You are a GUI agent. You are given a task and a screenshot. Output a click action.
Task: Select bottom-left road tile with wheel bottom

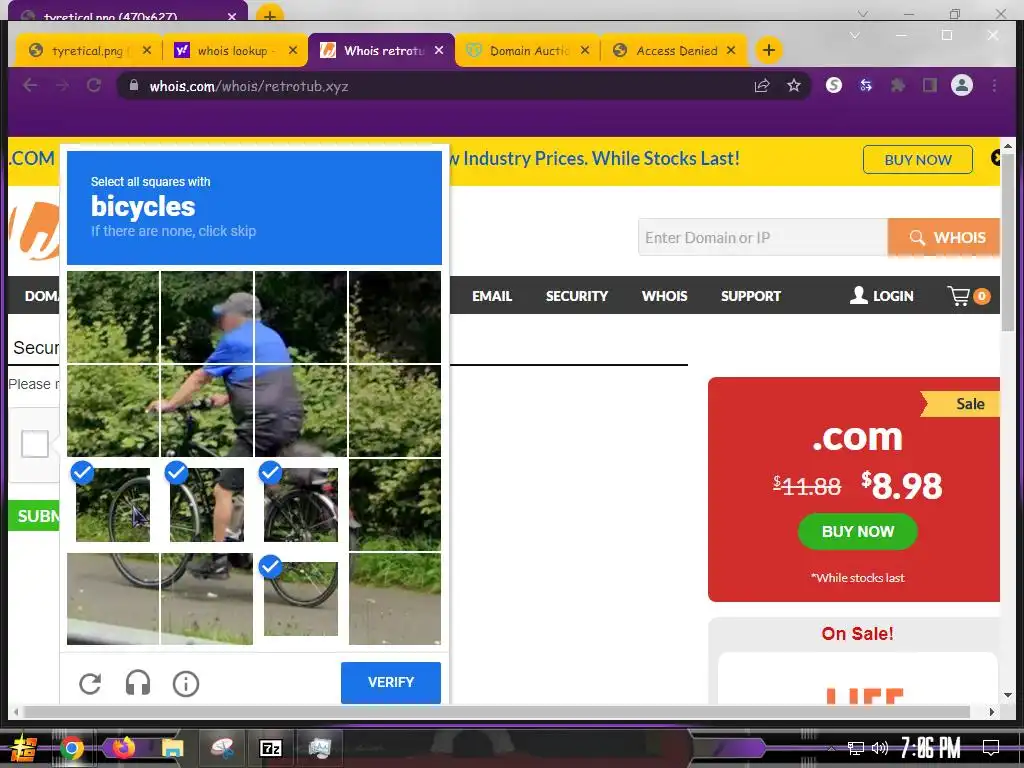(x=113, y=599)
